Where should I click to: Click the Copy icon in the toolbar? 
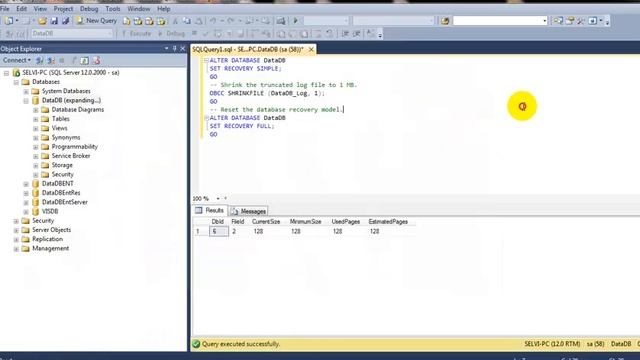[187, 21]
